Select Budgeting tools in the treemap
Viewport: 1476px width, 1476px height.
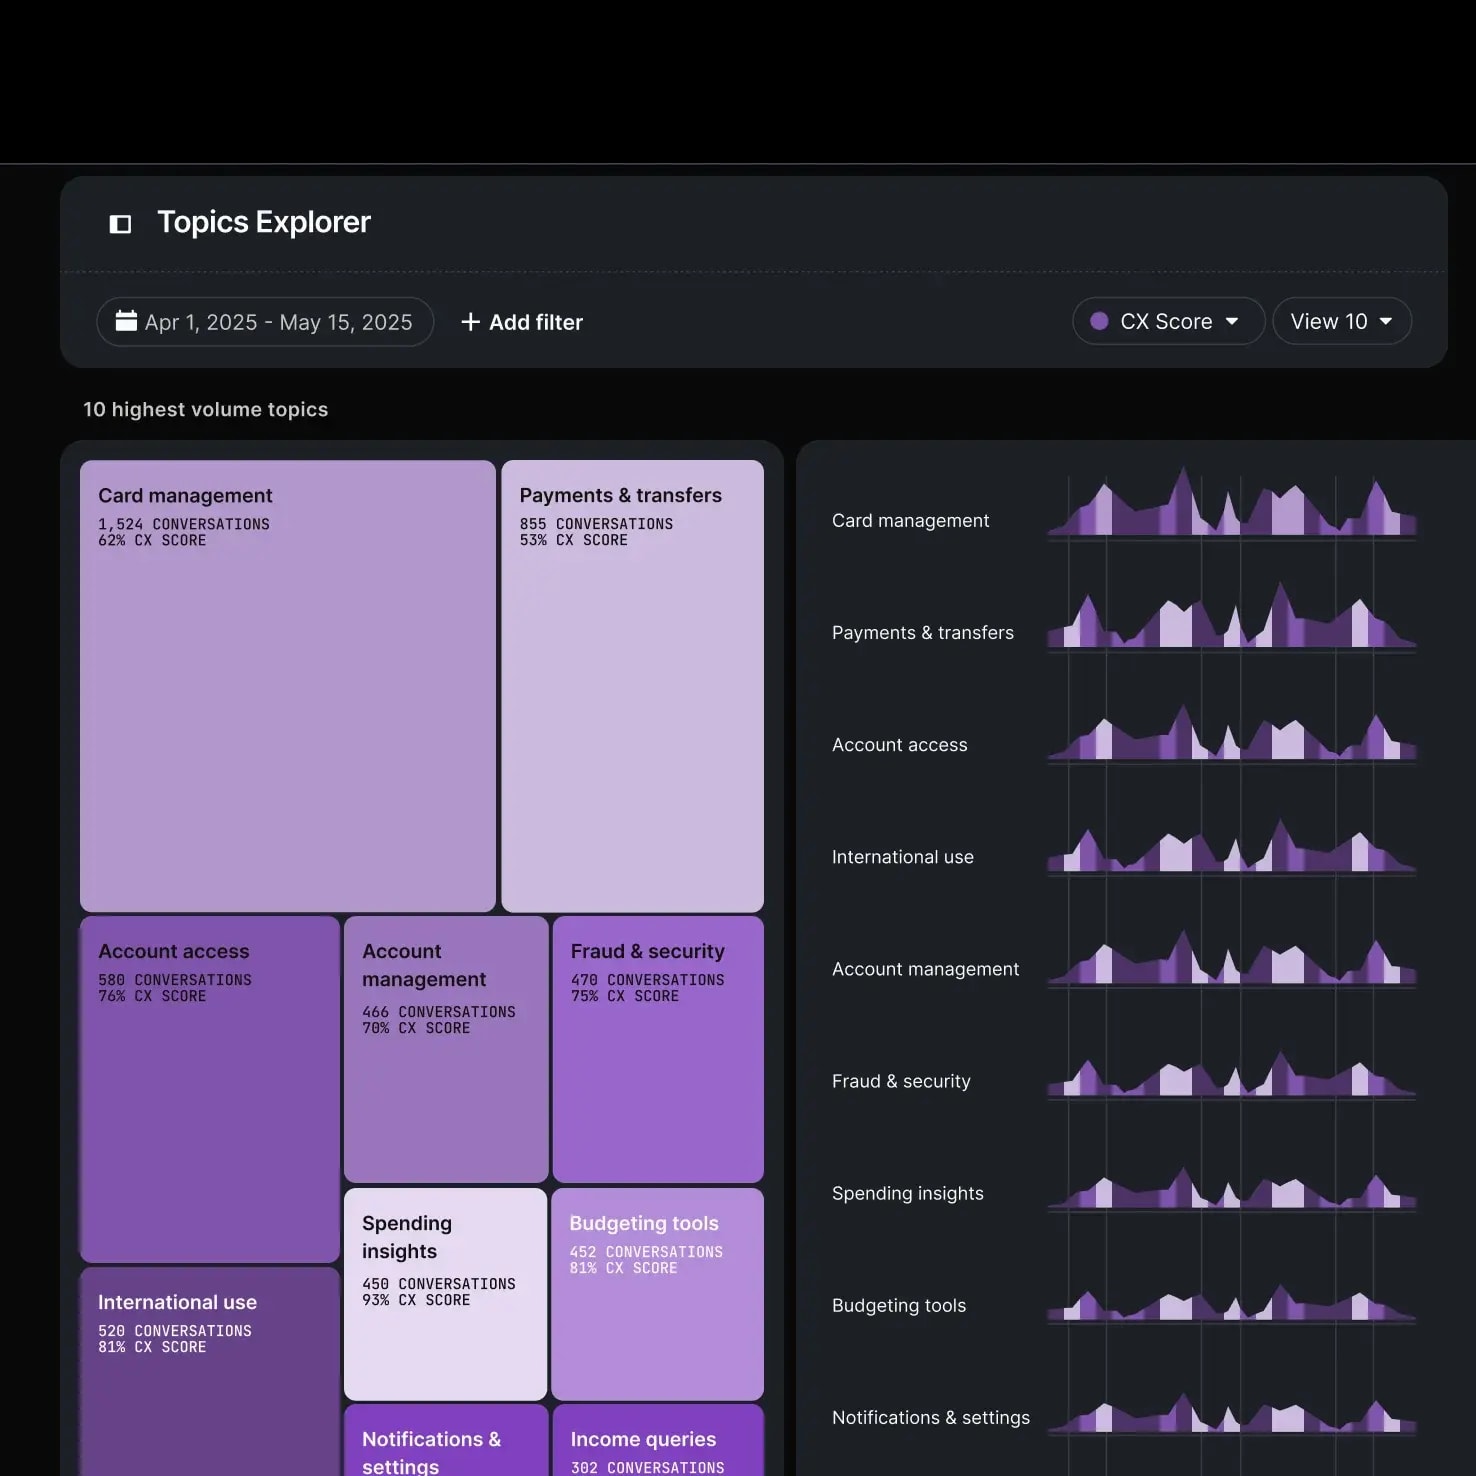657,1292
